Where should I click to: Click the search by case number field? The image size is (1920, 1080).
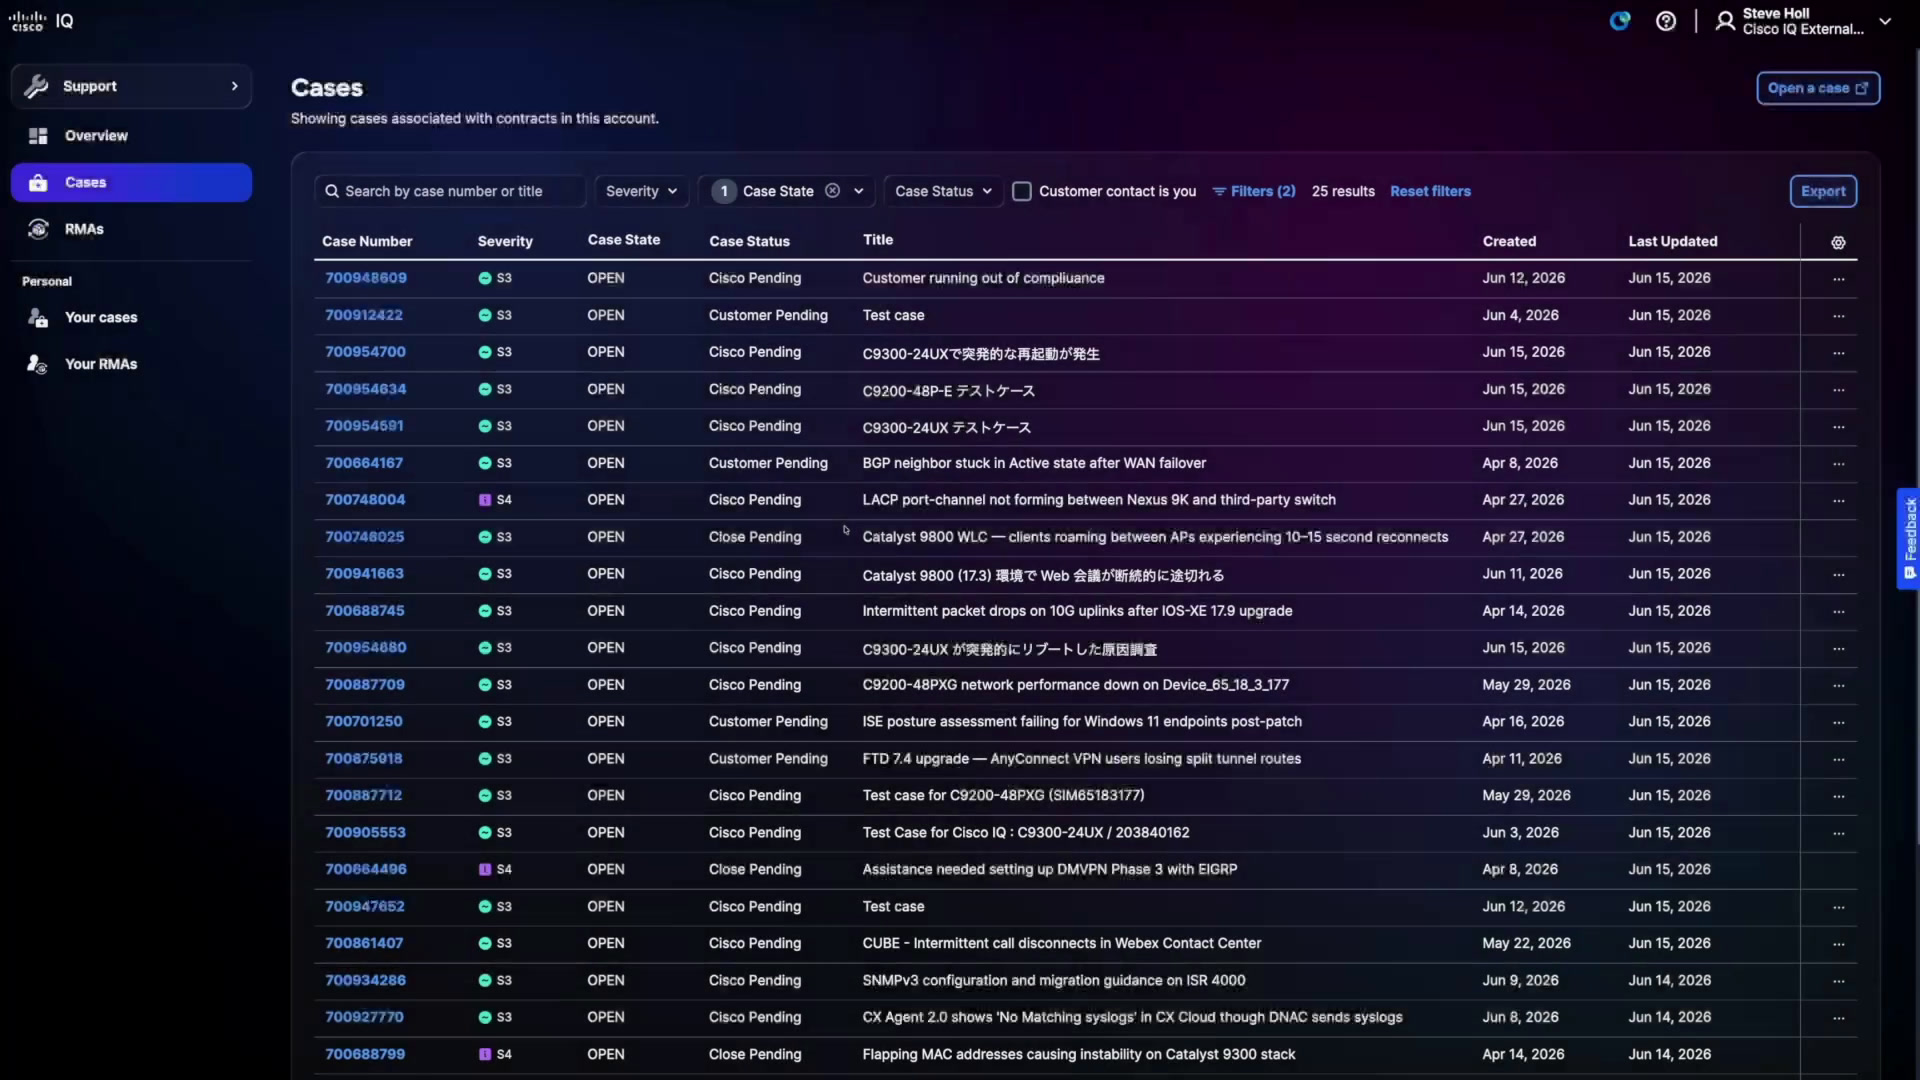450,191
